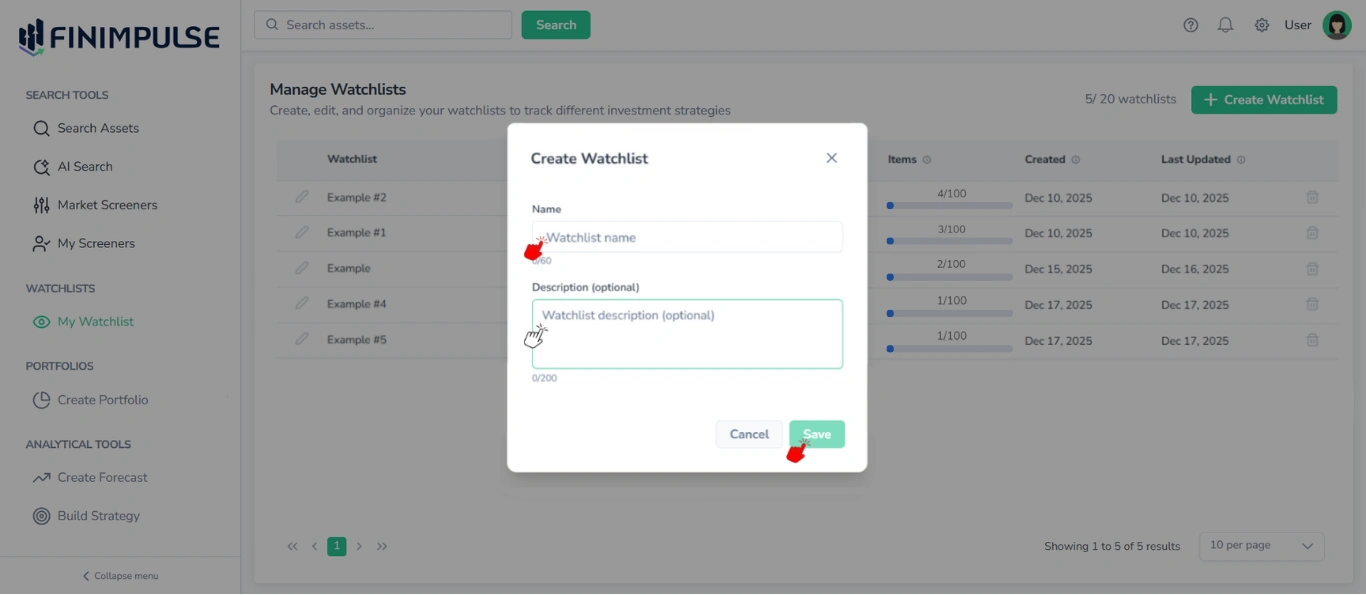Click the next page chevron in pagination
This screenshot has height=595, width=1366.
pyautogui.click(x=359, y=546)
